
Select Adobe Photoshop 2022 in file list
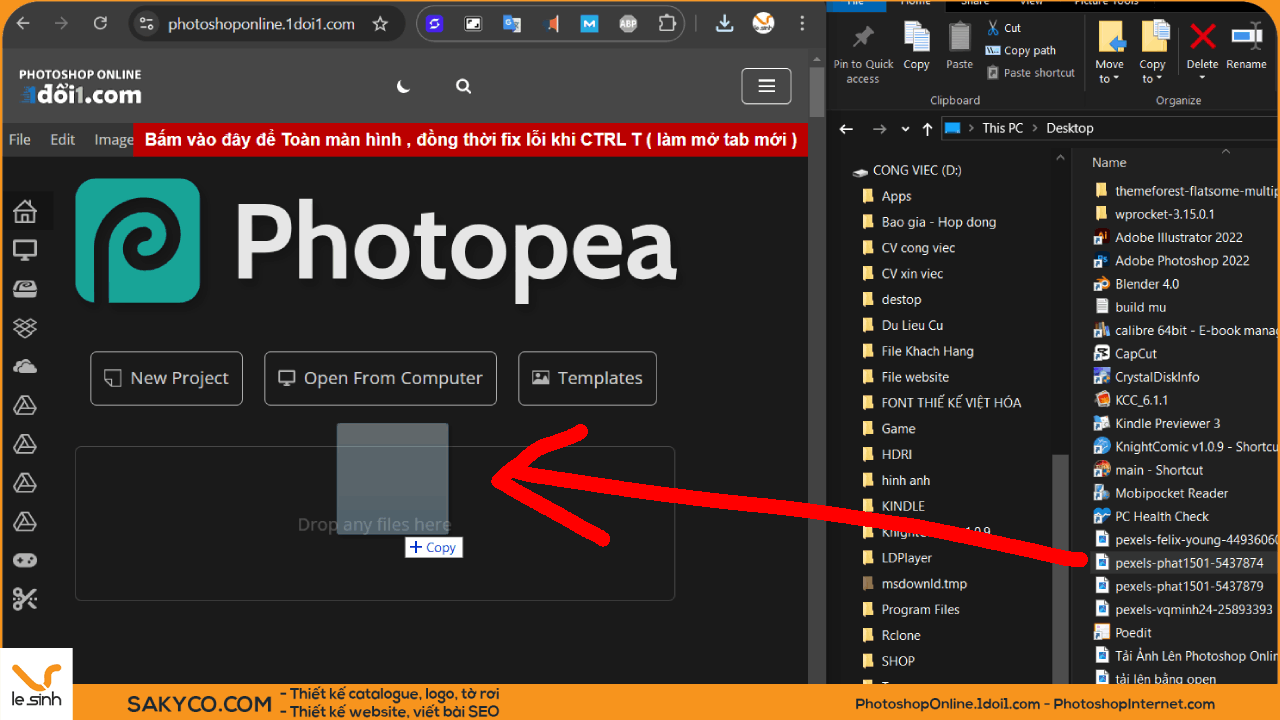click(1182, 261)
